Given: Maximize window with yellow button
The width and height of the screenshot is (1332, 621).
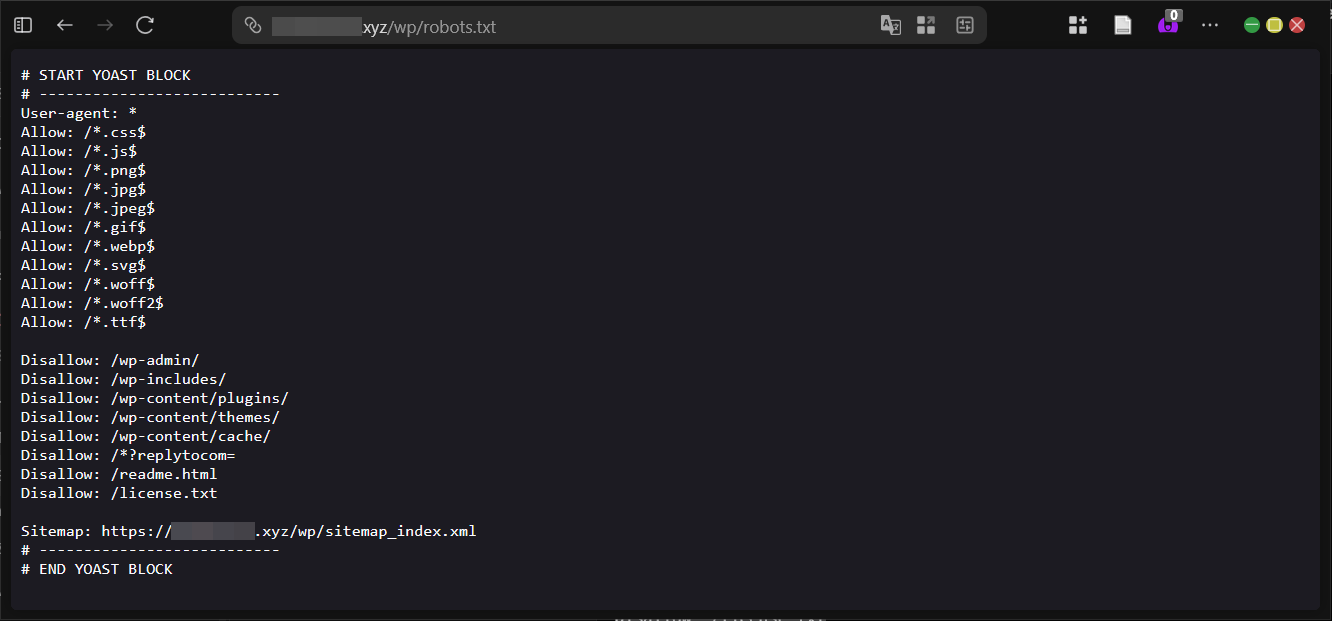Looking at the screenshot, I should click(x=1274, y=25).
